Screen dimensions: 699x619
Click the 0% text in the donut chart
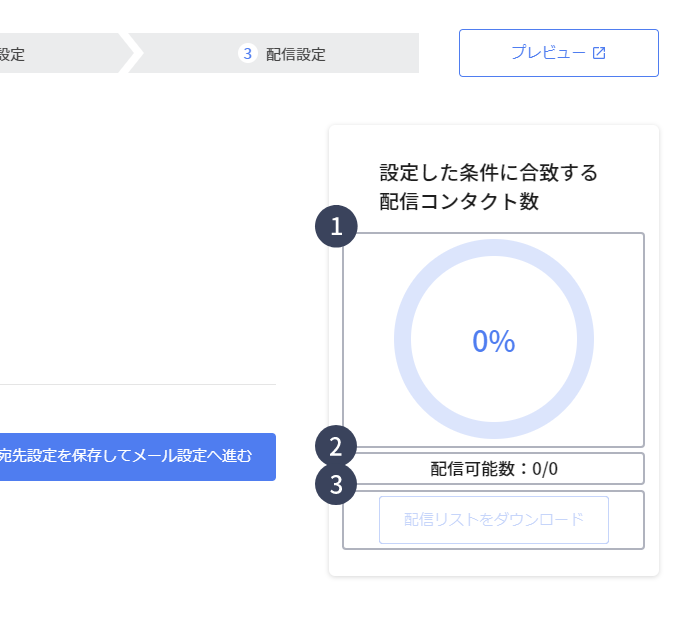(x=493, y=341)
